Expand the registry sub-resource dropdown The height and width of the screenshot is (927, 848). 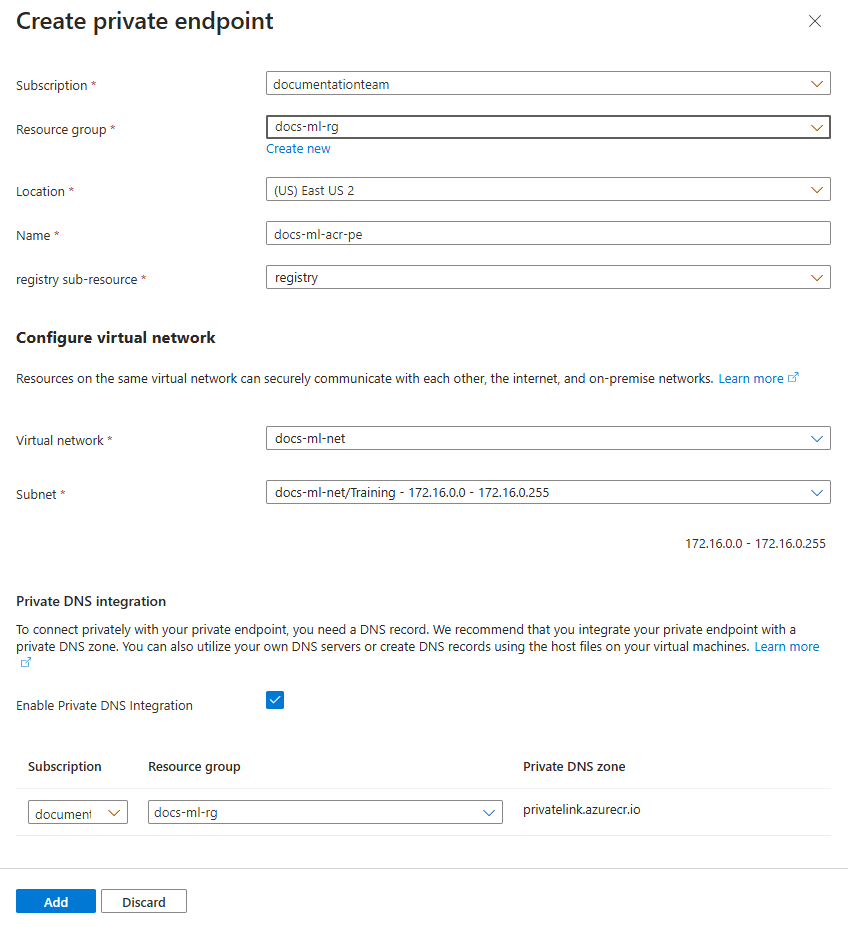tap(818, 277)
